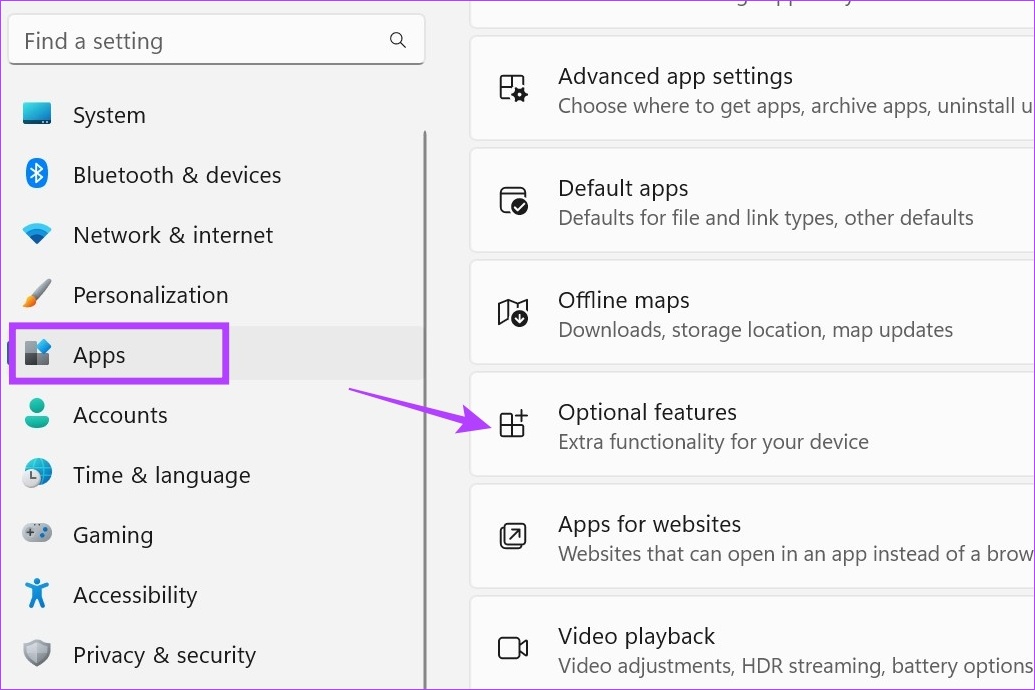Click the Privacy & security shield icon
1035x690 pixels.
(x=37, y=653)
